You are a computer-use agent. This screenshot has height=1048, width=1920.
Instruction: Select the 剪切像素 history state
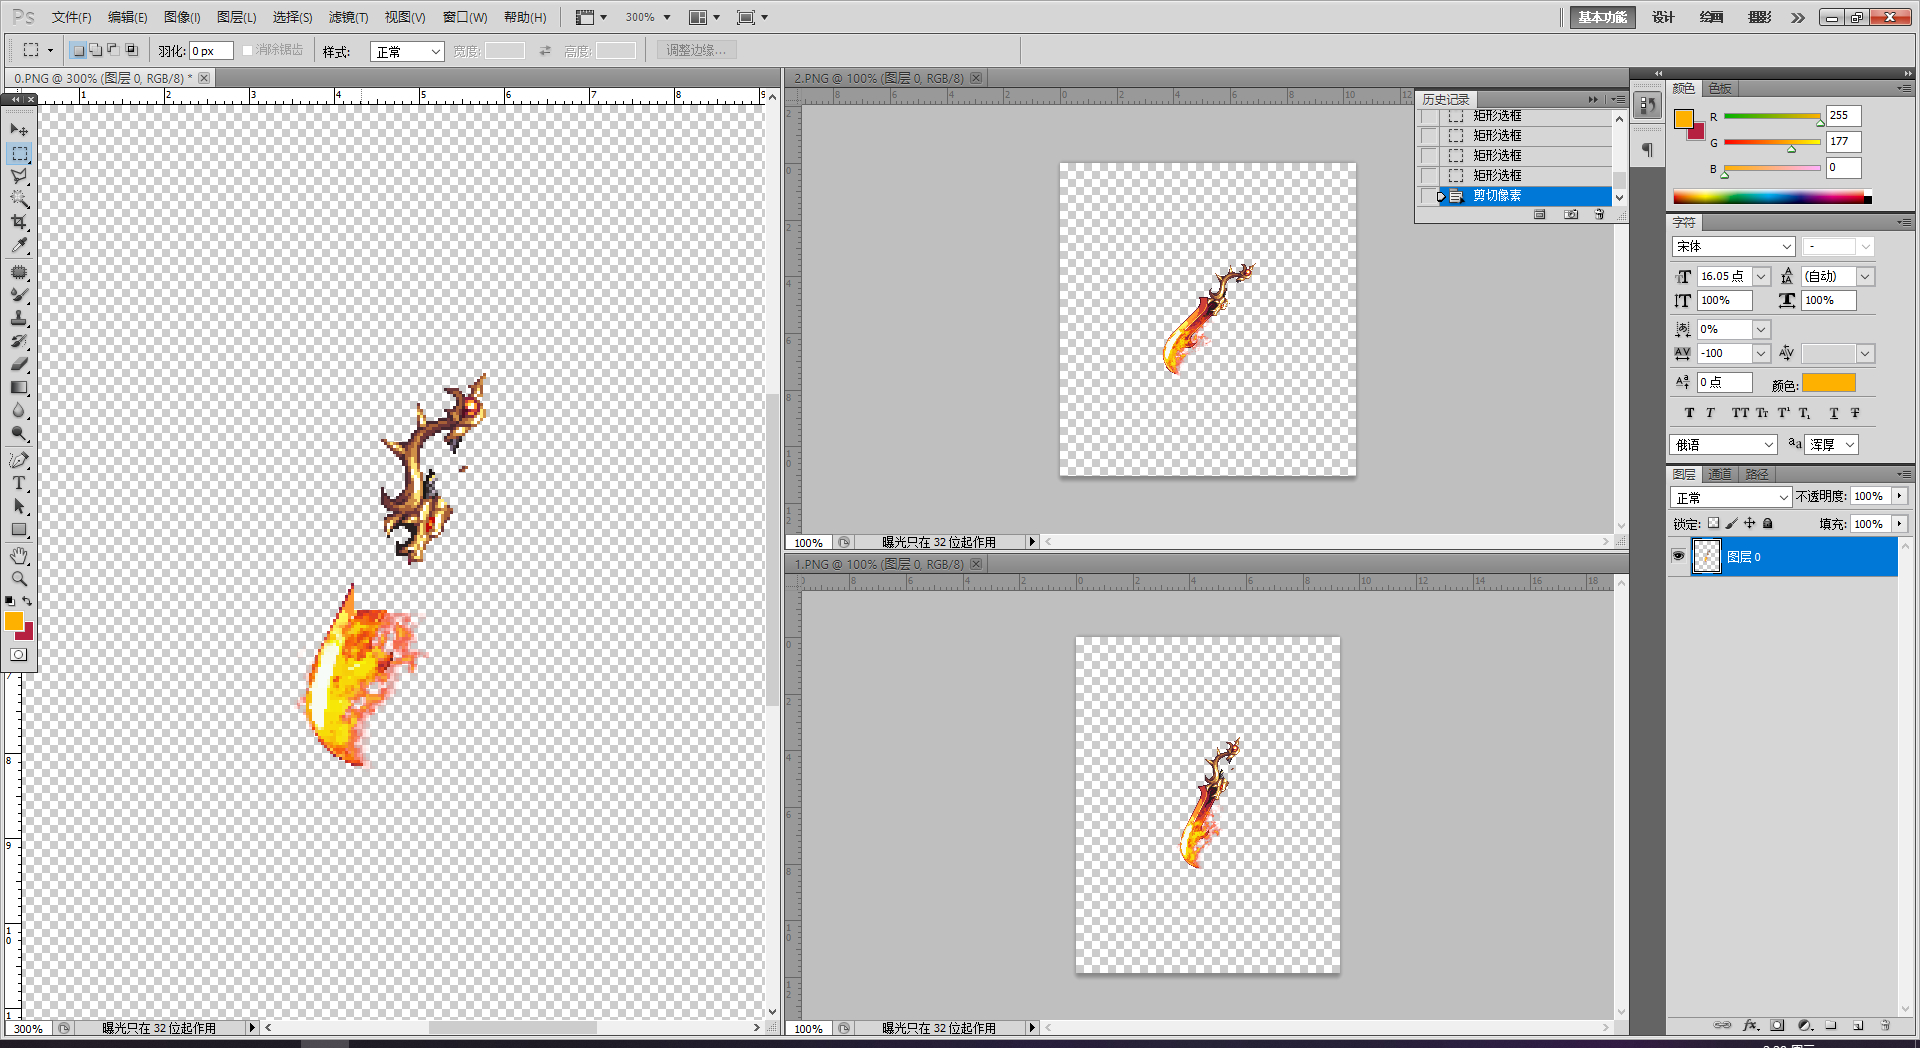tap(1497, 196)
